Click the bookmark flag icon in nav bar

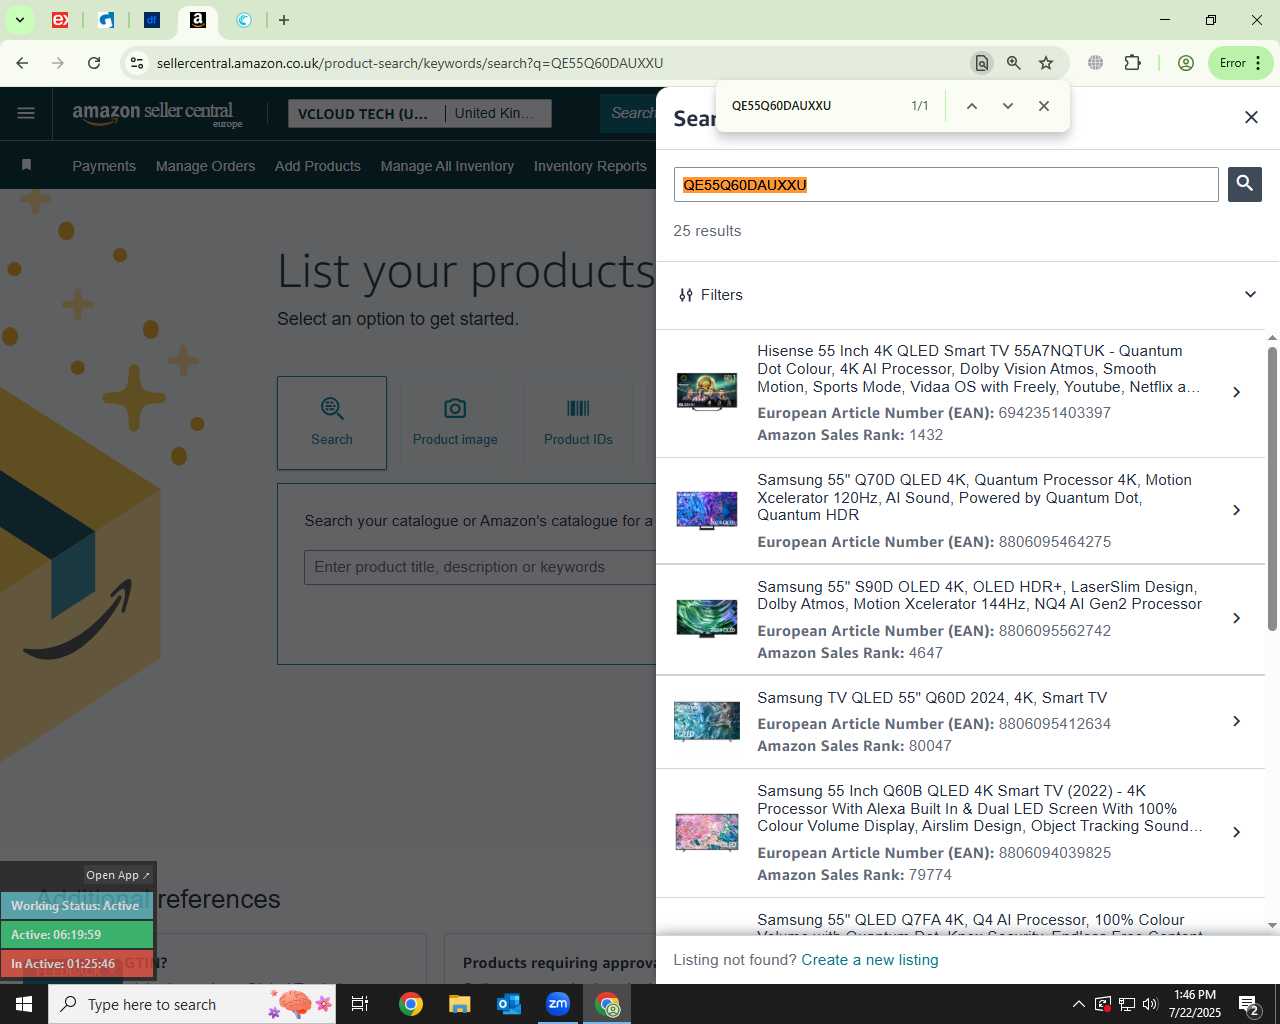click(x=27, y=165)
